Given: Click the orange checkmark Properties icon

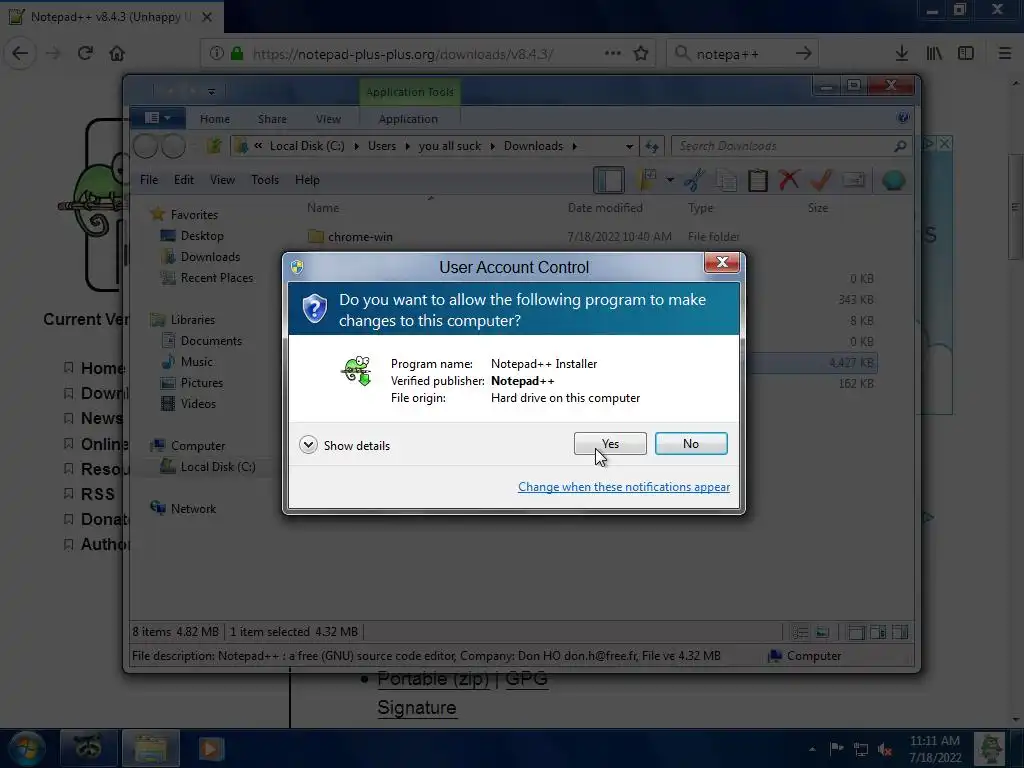Looking at the screenshot, I should [821, 180].
